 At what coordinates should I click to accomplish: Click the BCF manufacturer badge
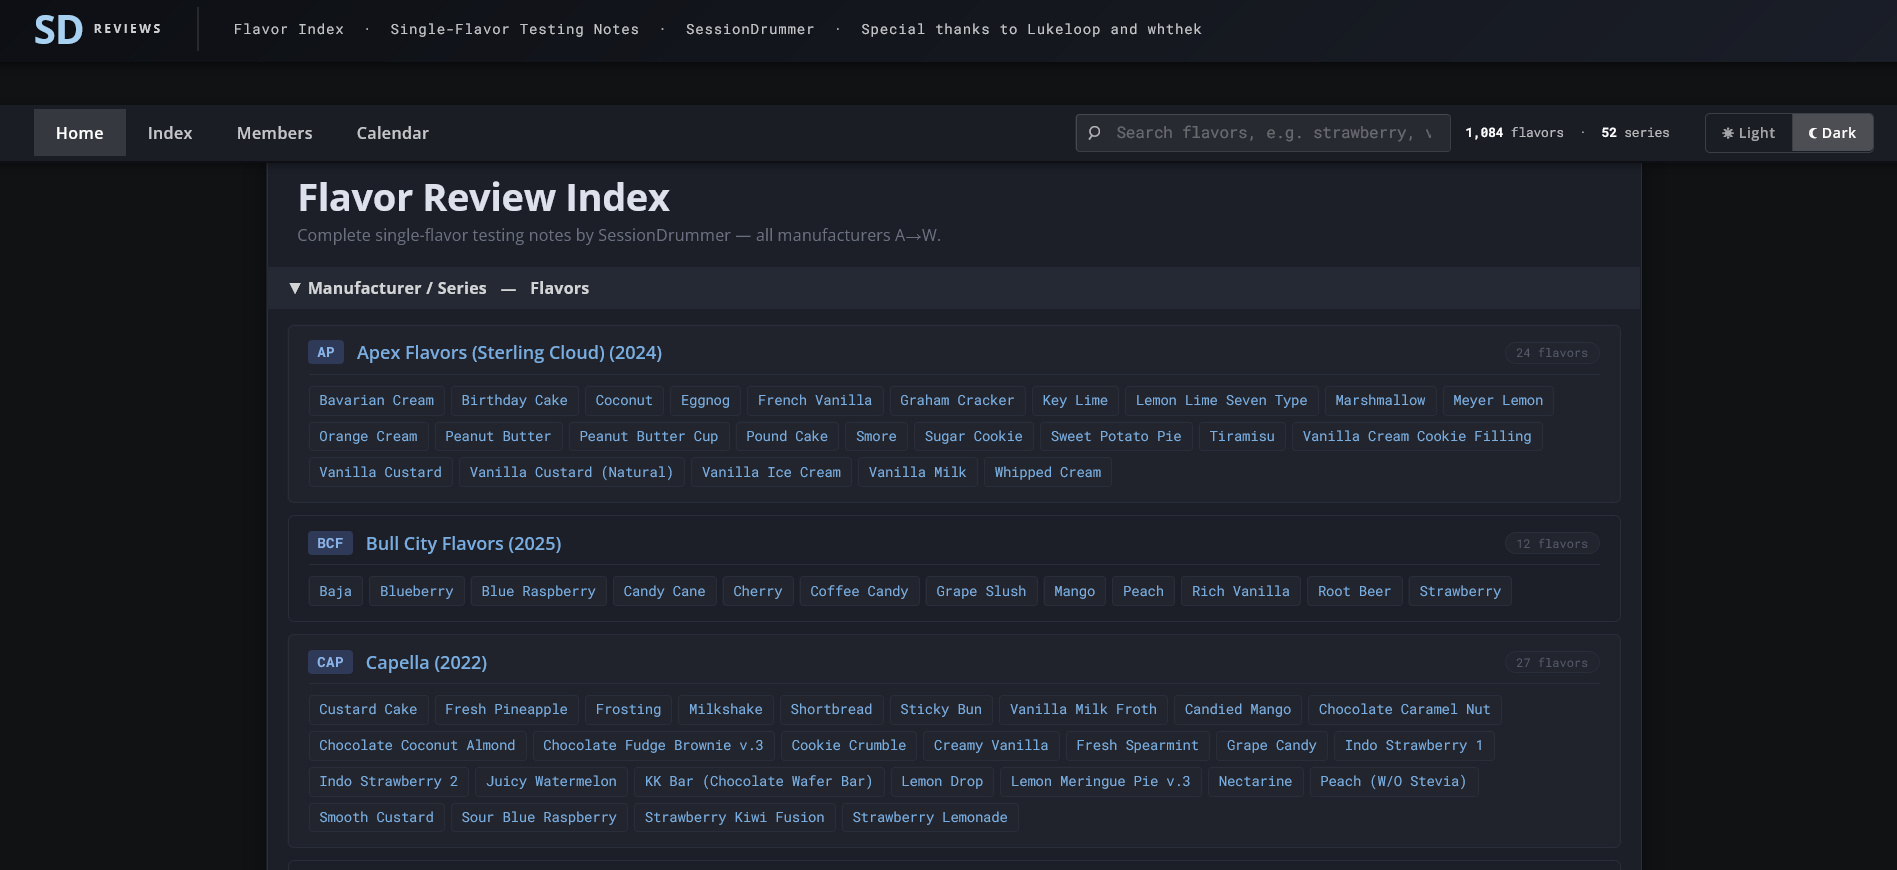329,543
